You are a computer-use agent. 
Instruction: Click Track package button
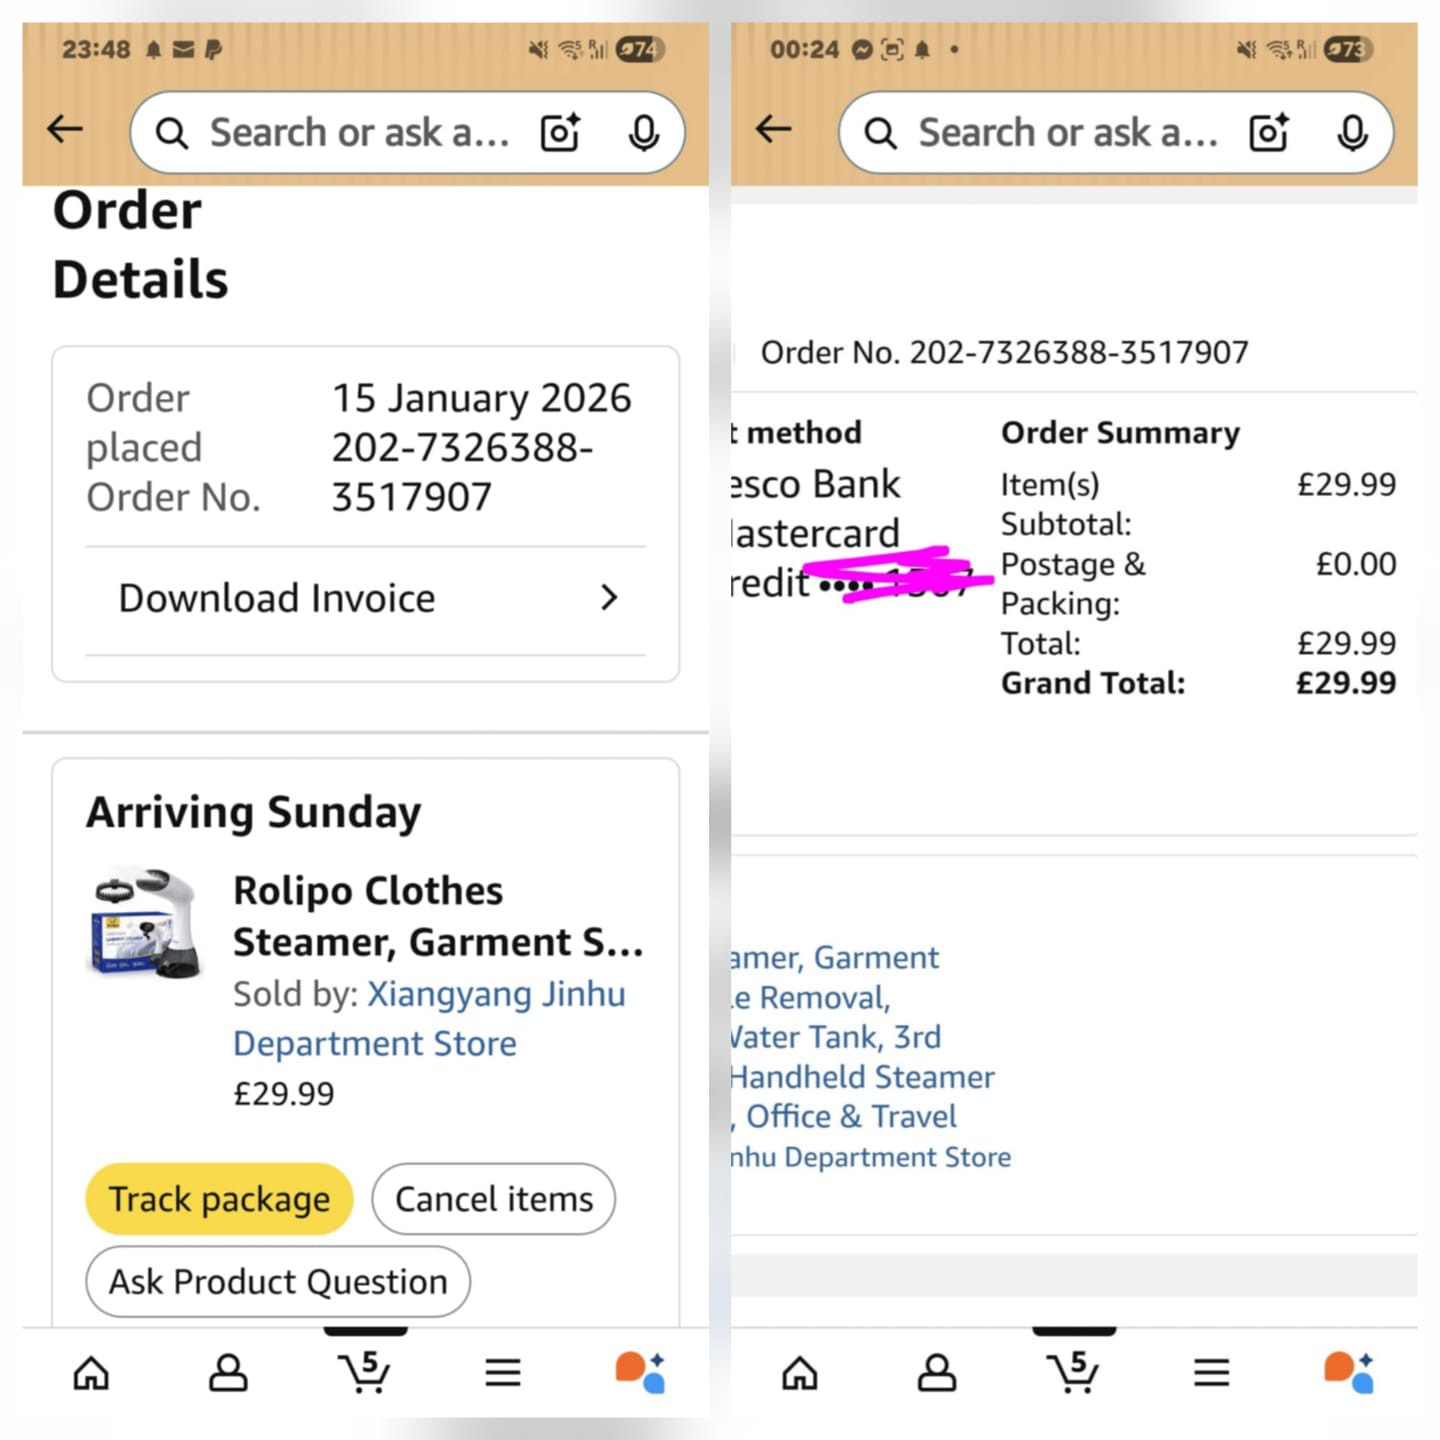[x=219, y=1198]
